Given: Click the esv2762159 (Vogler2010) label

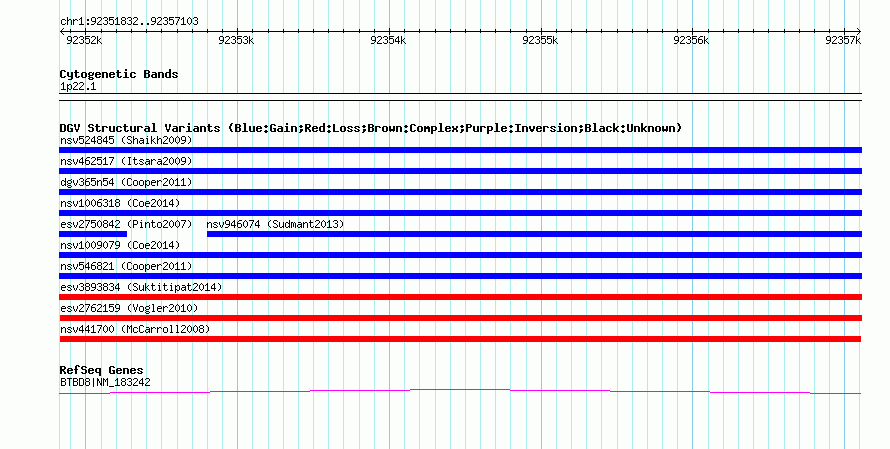Looking at the screenshot, I should (x=129, y=308).
